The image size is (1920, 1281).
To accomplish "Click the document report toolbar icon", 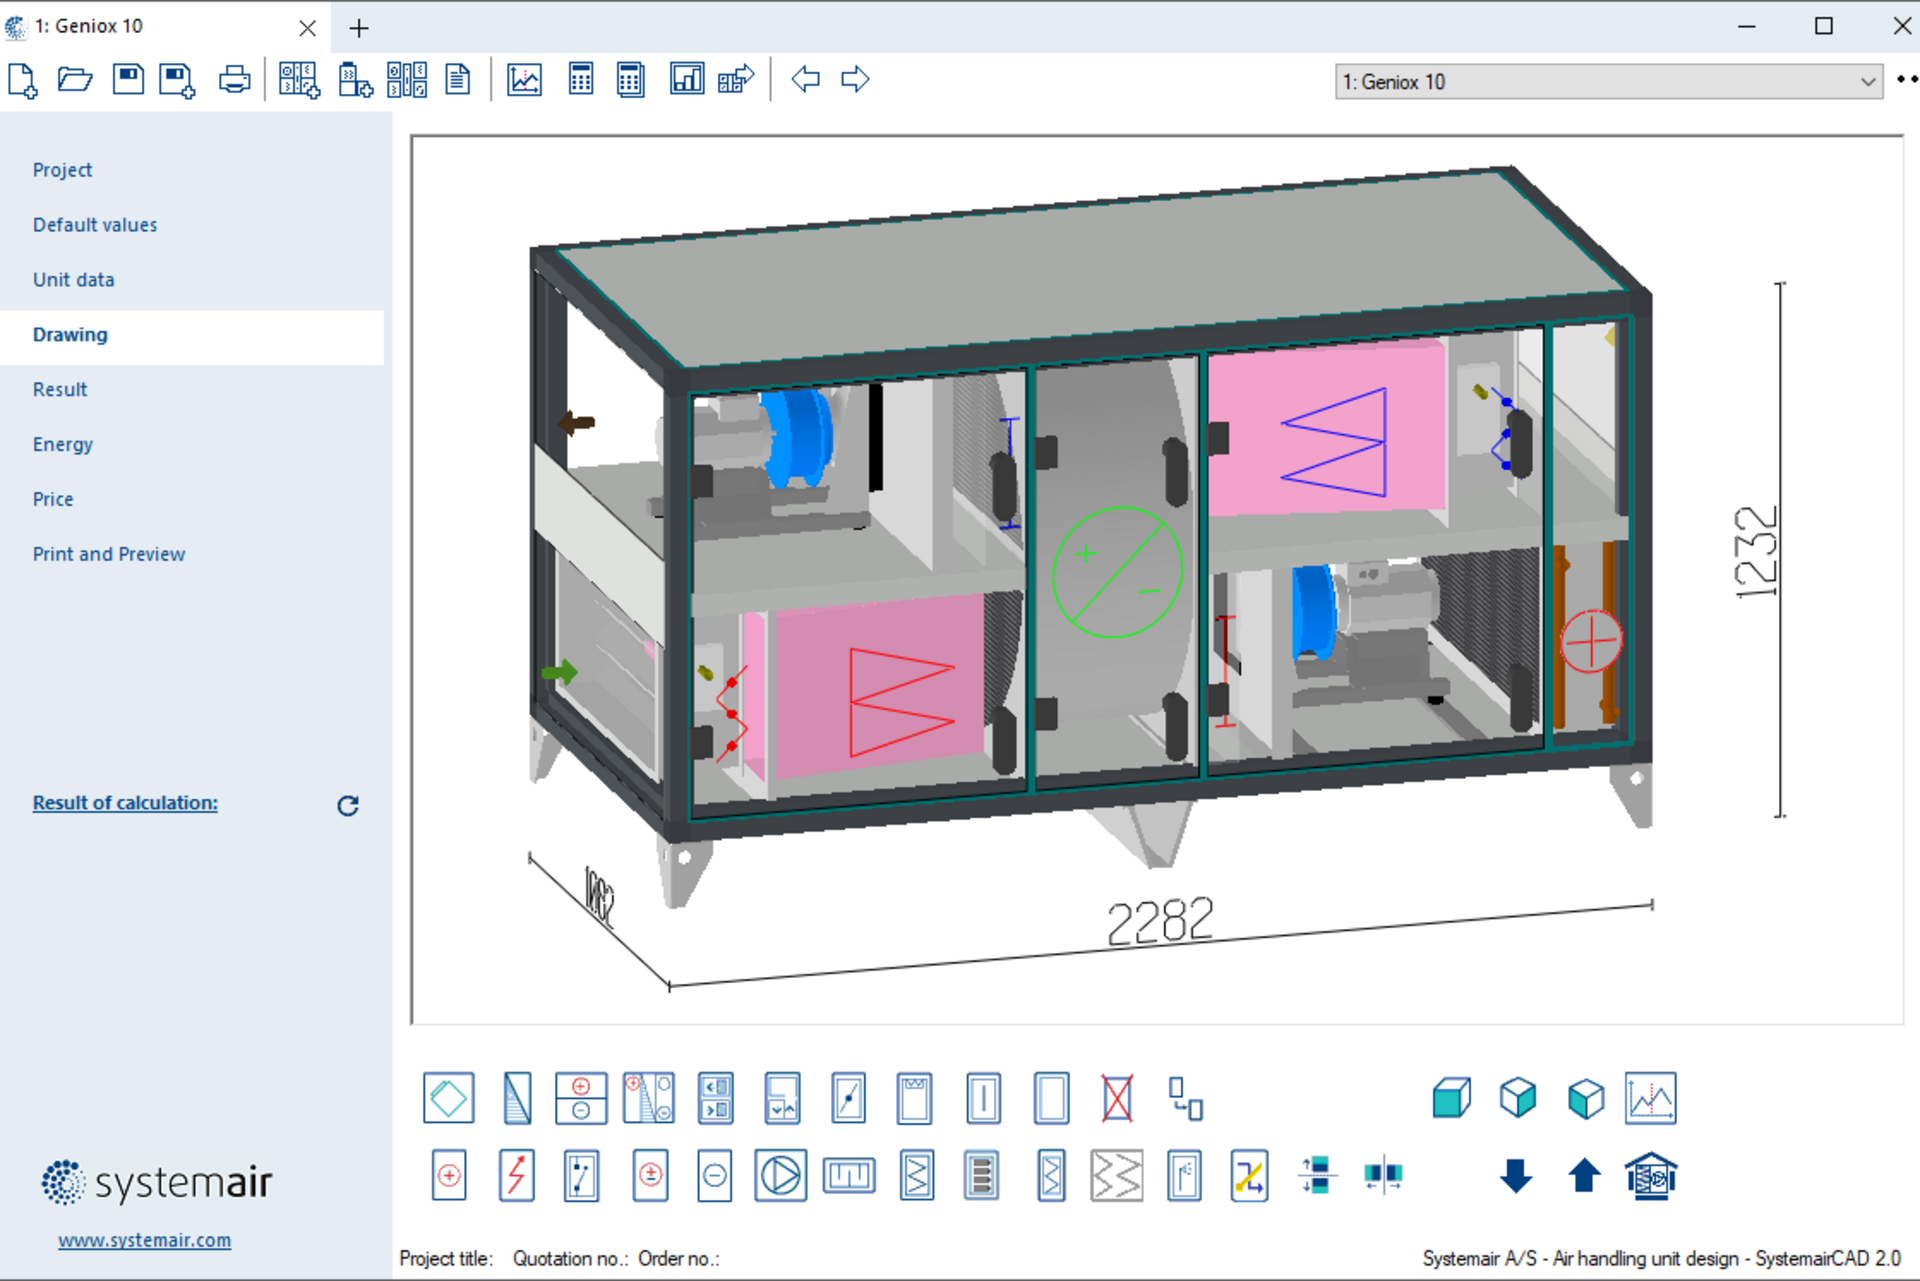I will tap(458, 79).
